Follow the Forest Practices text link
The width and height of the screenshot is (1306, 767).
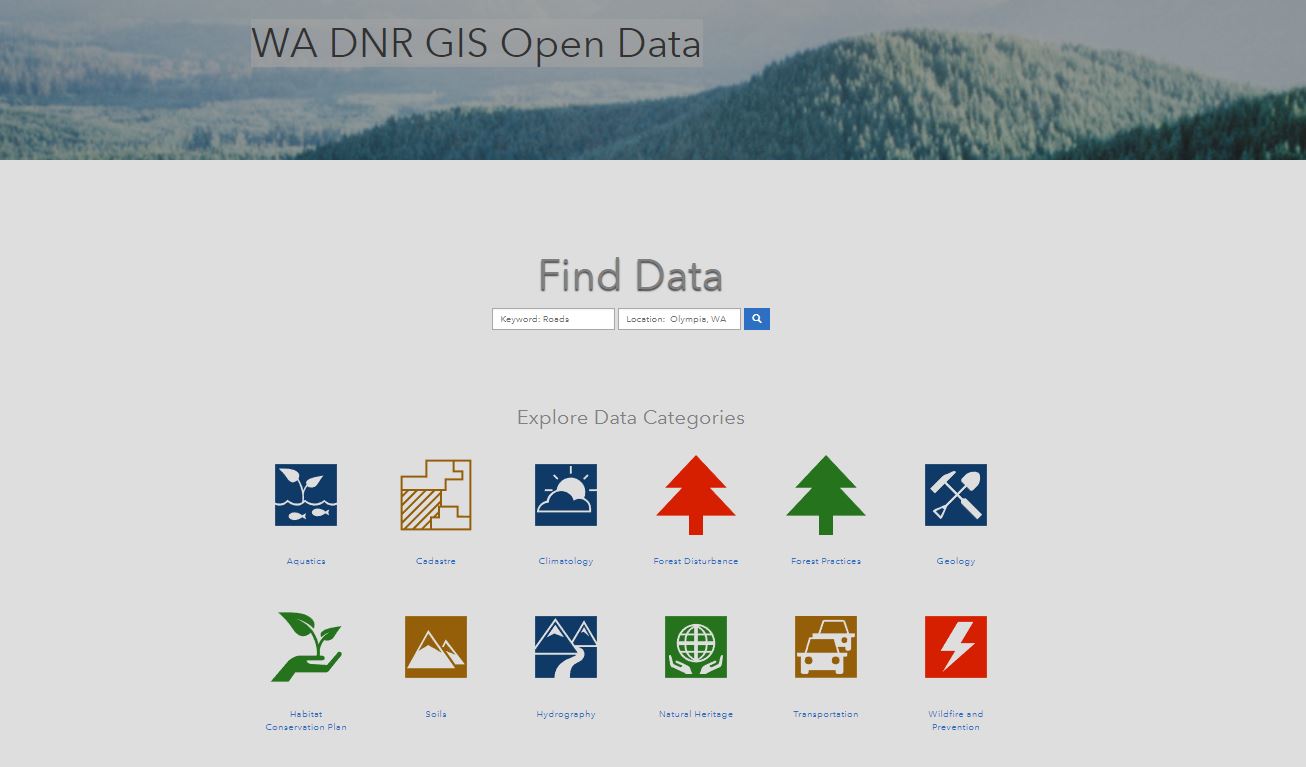[826, 561]
